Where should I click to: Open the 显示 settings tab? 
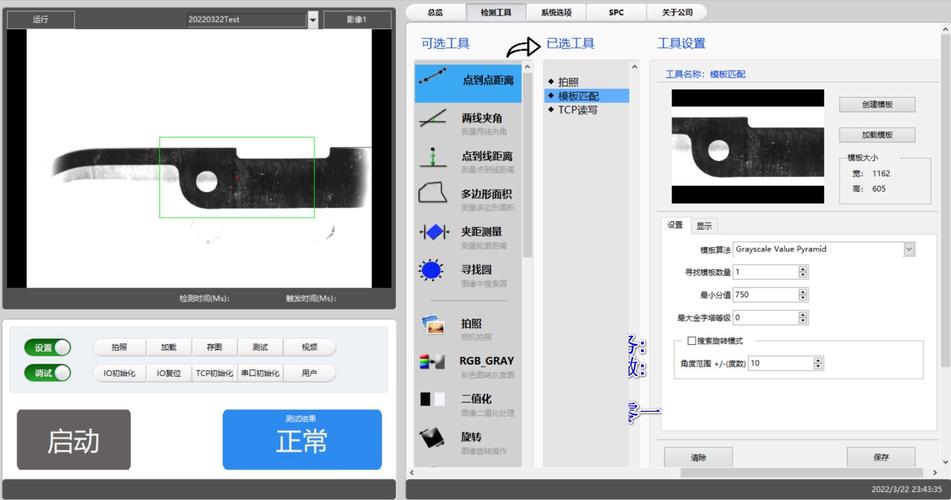click(x=704, y=226)
